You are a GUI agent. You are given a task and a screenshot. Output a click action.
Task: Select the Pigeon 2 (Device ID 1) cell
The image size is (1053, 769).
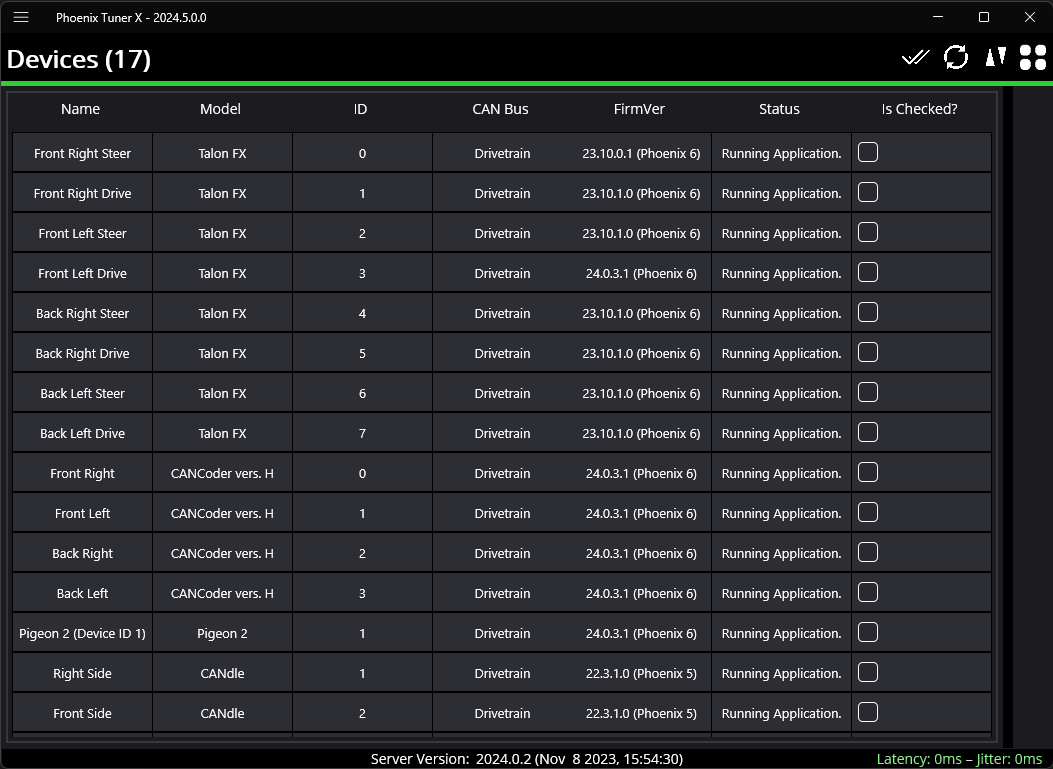pos(83,633)
